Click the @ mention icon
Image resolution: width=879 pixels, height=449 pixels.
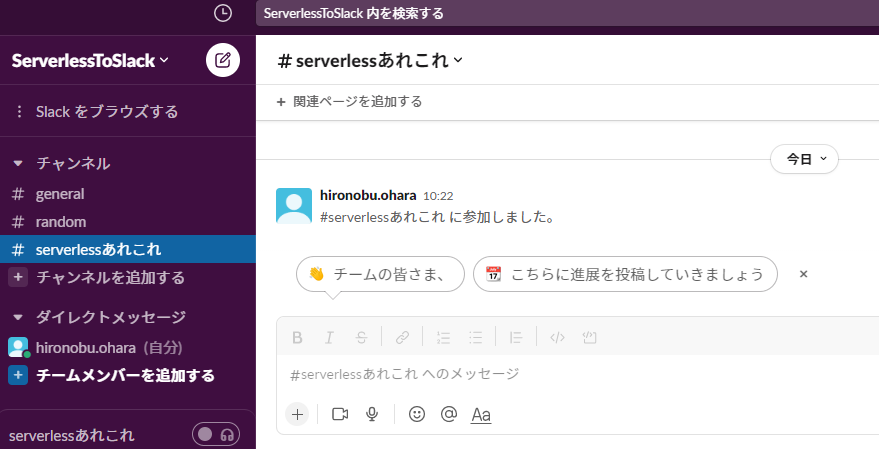pyautogui.click(x=448, y=414)
